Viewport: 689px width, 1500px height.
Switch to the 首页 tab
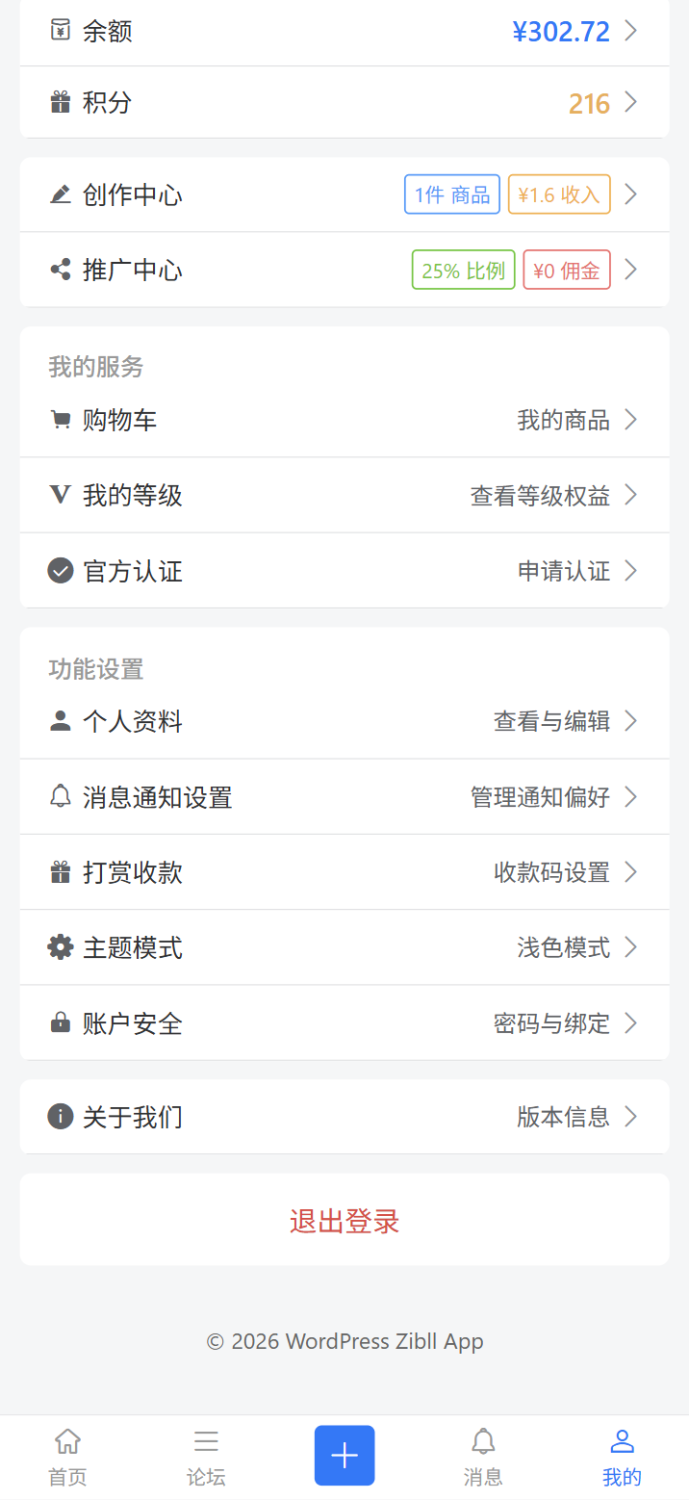click(67, 1456)
